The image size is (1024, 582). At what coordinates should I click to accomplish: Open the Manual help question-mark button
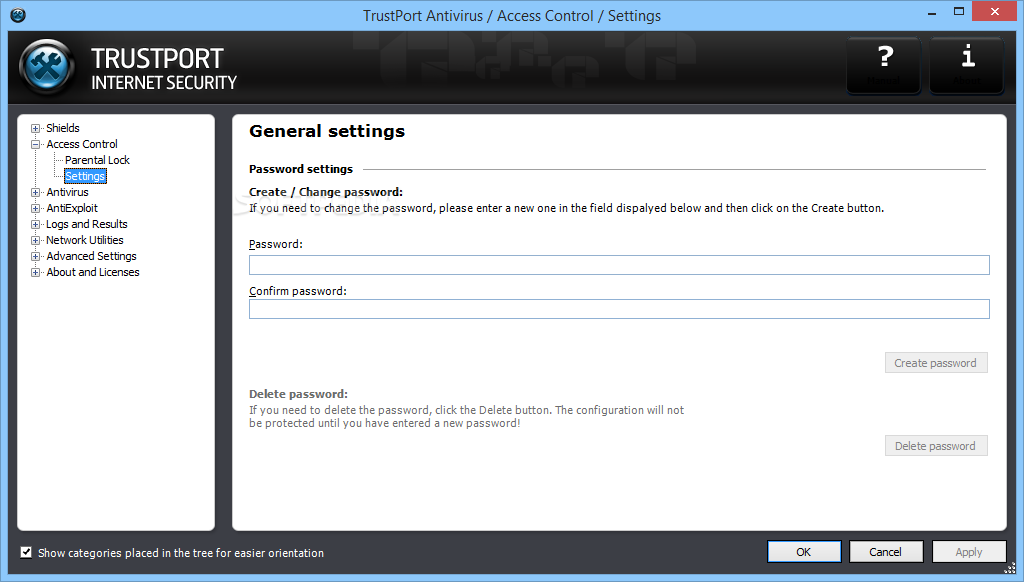point(884,65)
